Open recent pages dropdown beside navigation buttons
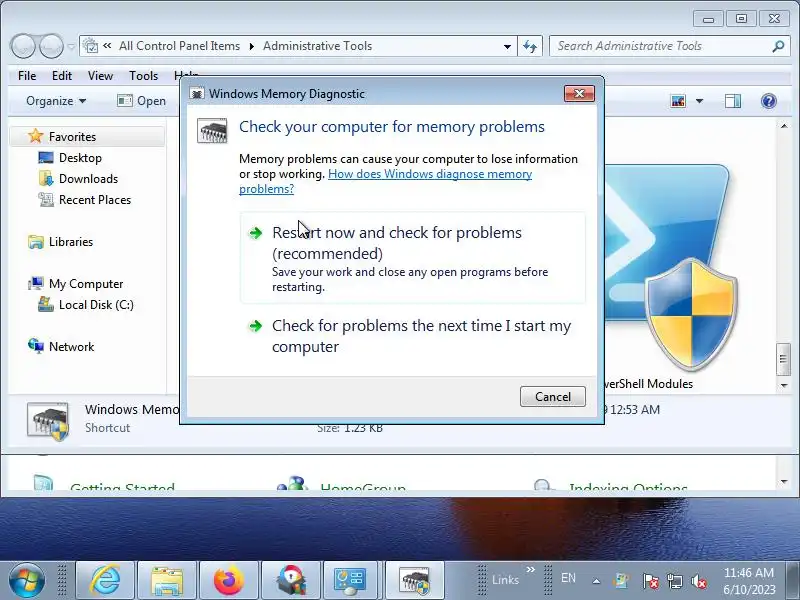The height and width of the screenshot is (600, 800). tap(71, 46)
